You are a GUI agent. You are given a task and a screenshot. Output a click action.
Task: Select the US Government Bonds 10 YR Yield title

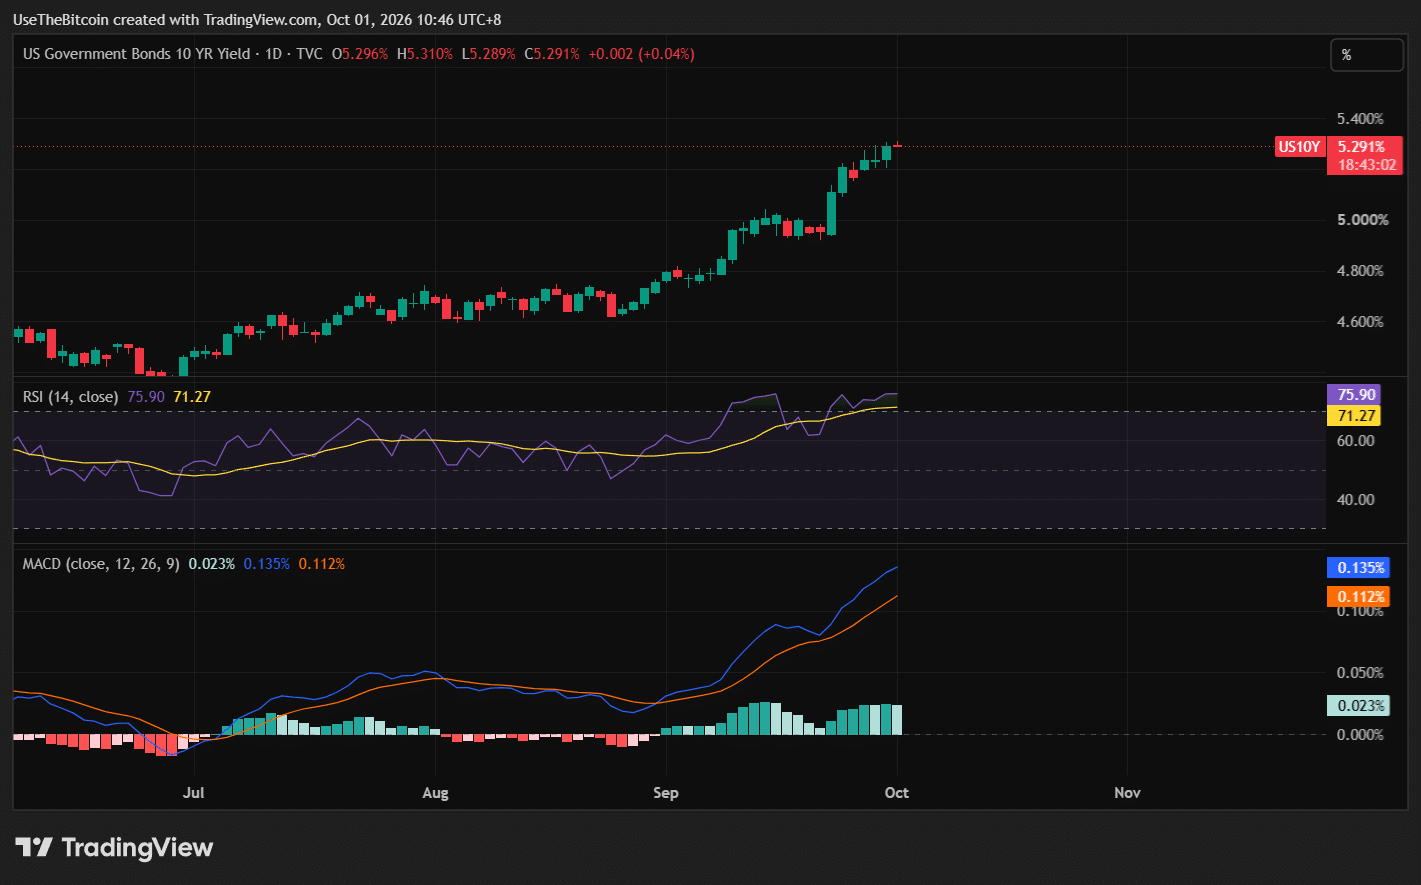pos(137,54)
